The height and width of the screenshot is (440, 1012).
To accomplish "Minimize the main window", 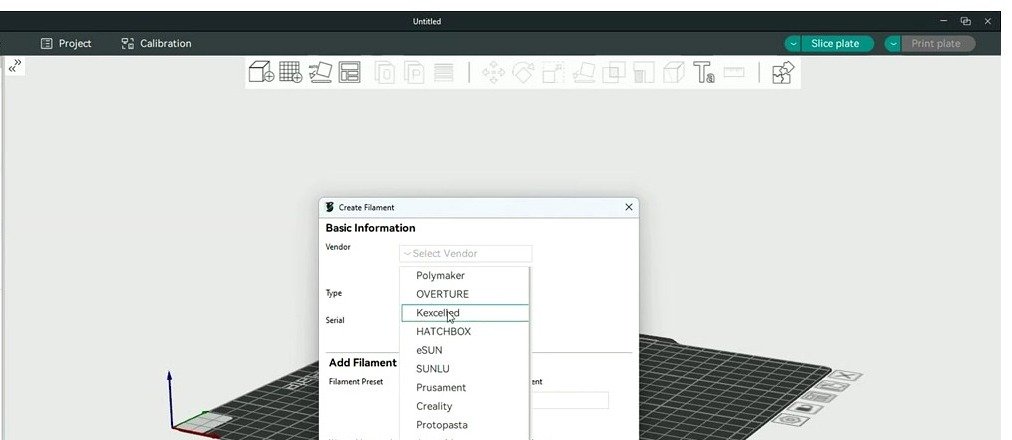I will [944, 21].
